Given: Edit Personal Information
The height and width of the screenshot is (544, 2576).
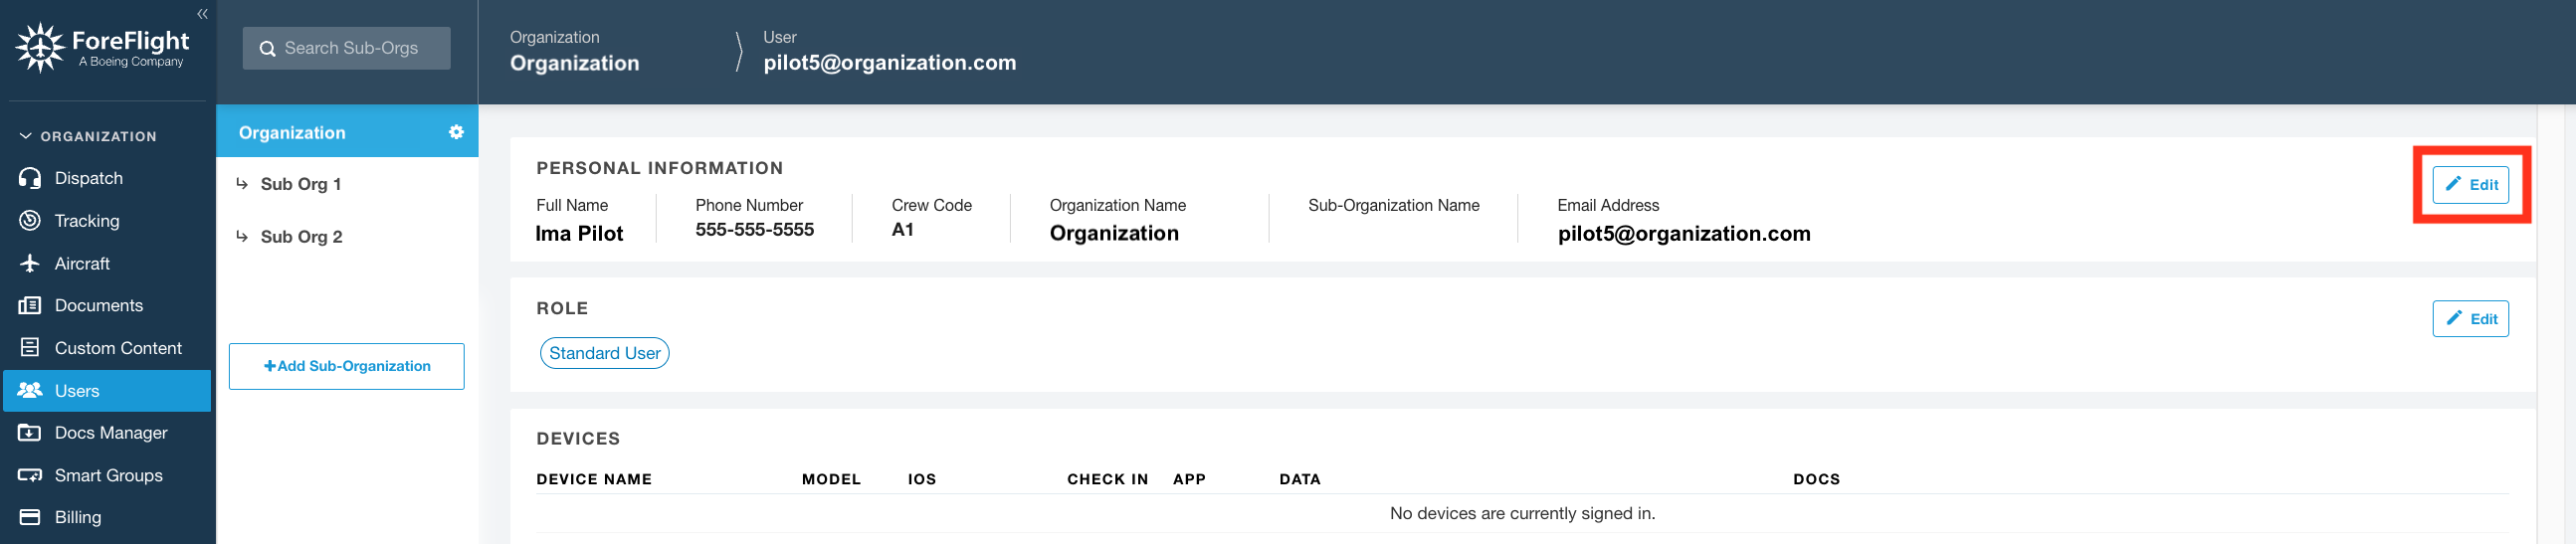Looking at the screenshot, I should coord(2470,185).
